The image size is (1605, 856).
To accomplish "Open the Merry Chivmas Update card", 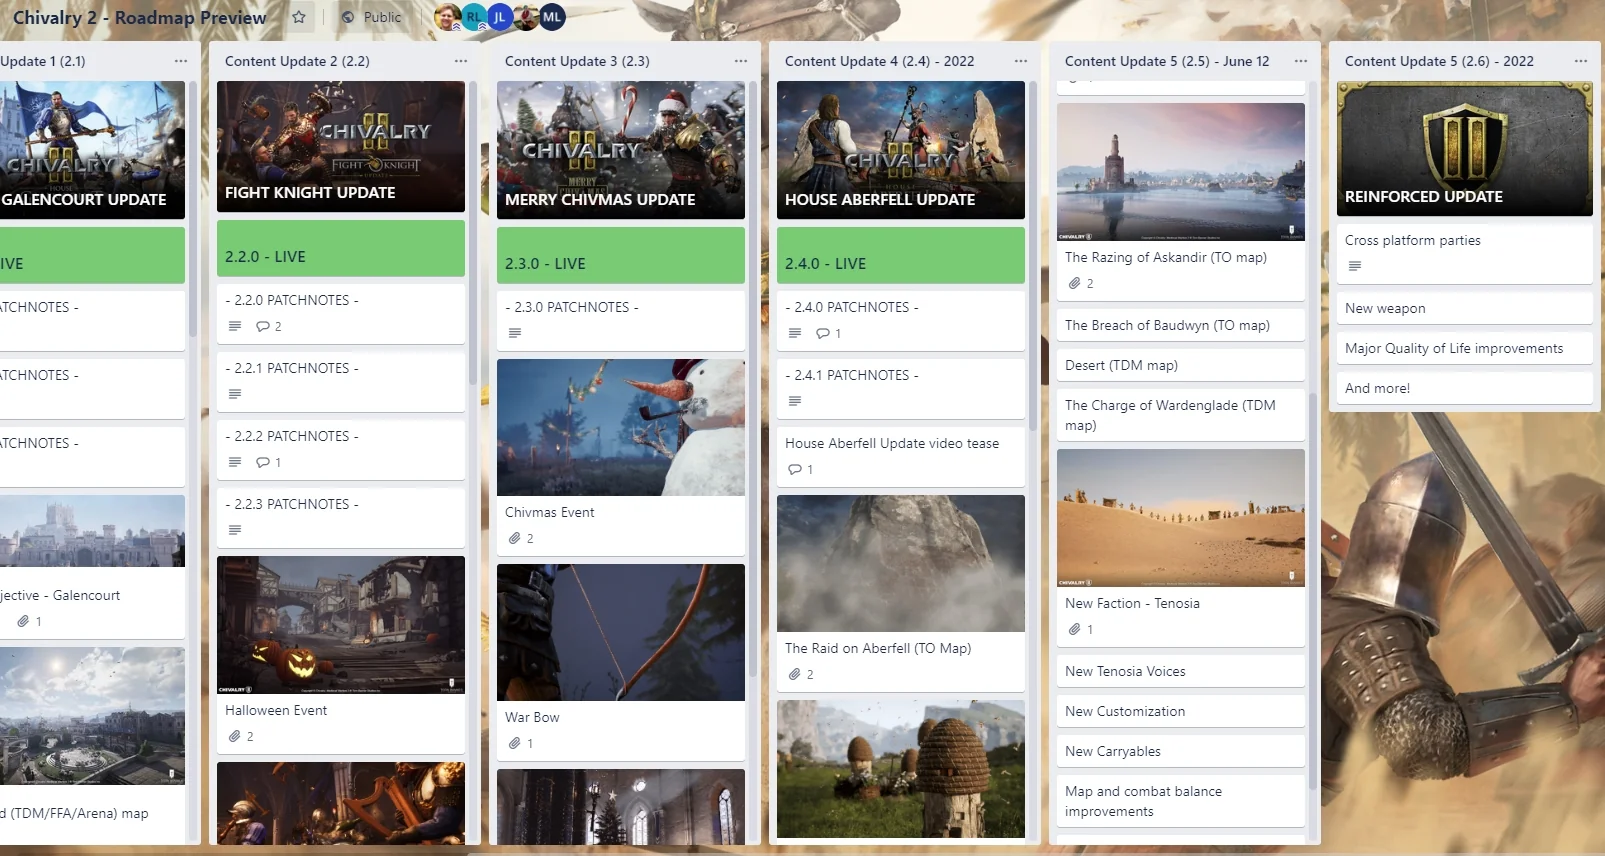I will click(x=621, y=150).
